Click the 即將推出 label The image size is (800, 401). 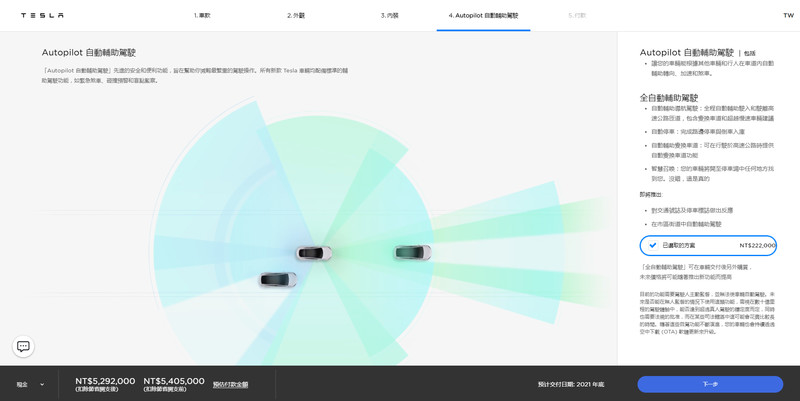(x=651, y=195)
